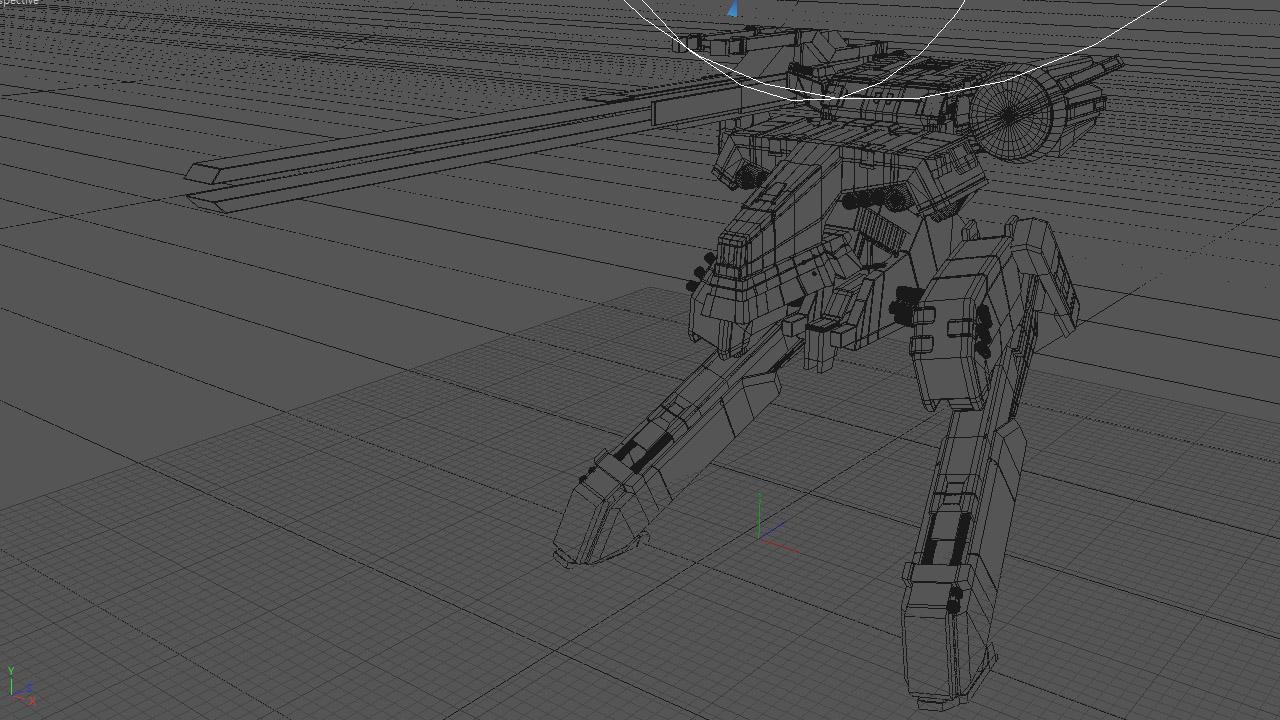Select the forward-extended leg's foot
Viewport: 1280px width, 720px height.
point(602,512)
